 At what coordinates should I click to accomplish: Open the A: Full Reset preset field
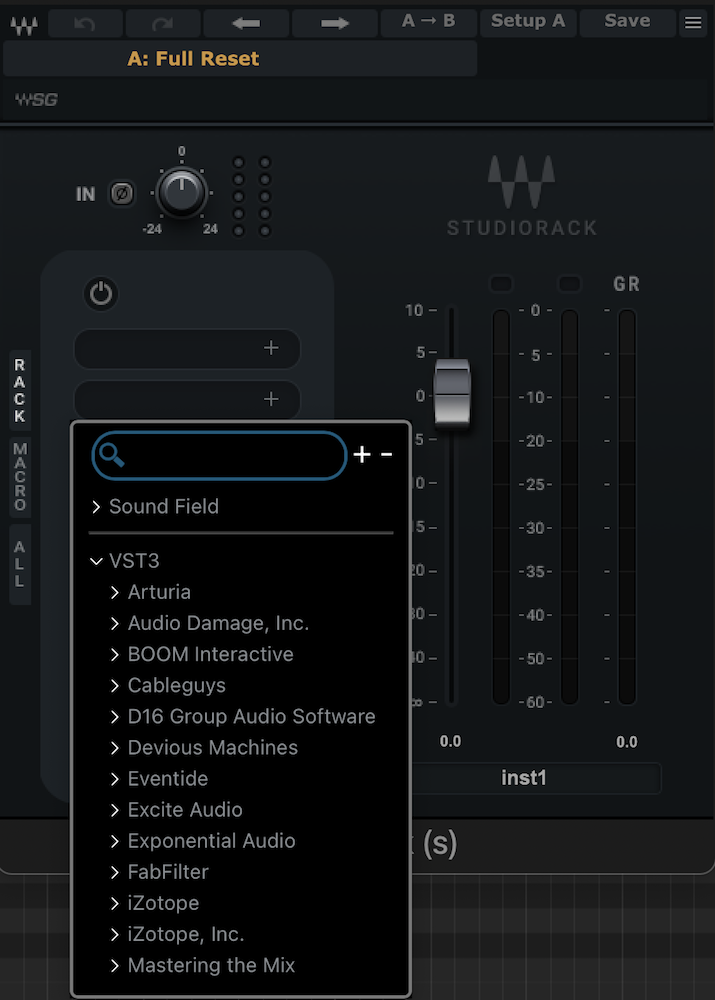click(x=240, y=59)
